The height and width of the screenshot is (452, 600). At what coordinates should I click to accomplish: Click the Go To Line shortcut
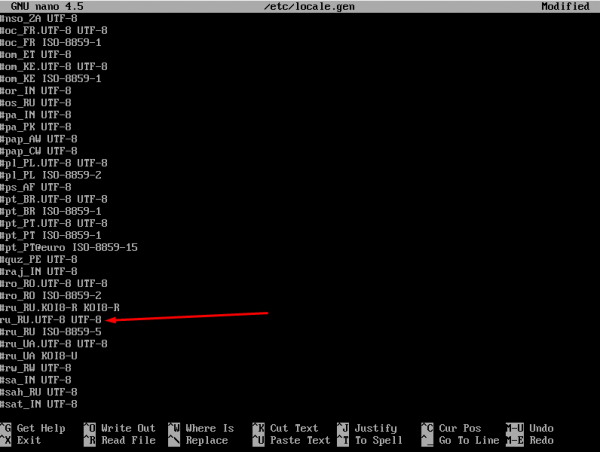pyautogui.click(x=460, y=441)
